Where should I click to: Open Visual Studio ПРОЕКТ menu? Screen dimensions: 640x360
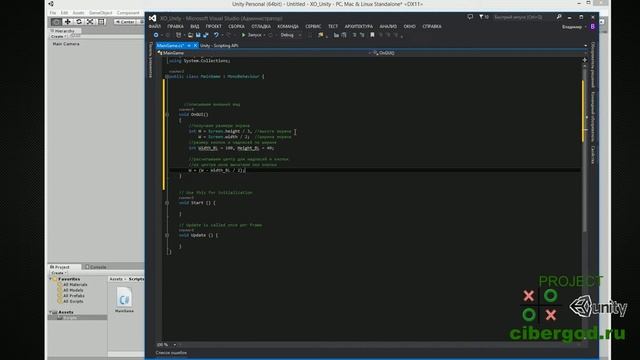(x=213, y=27)
